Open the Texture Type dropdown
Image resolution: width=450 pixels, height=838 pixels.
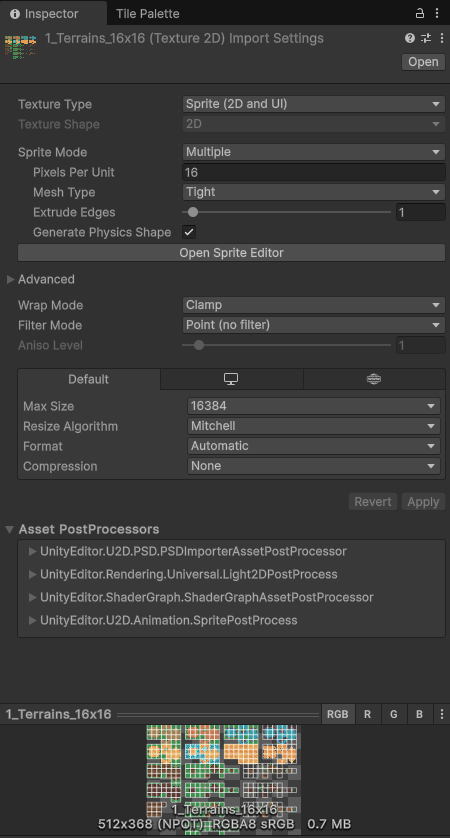click(x=314, y=104)
